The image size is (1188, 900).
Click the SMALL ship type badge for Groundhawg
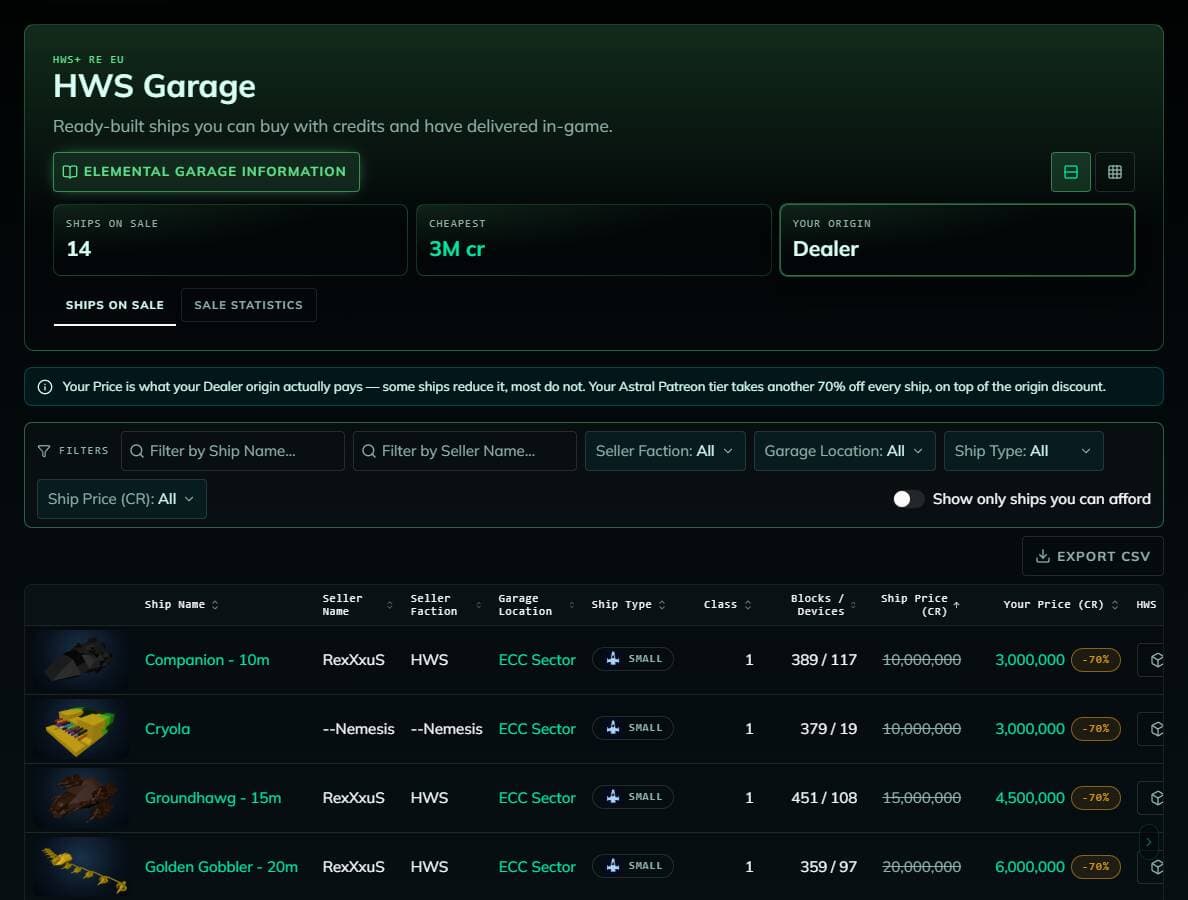tap(633, 797)
